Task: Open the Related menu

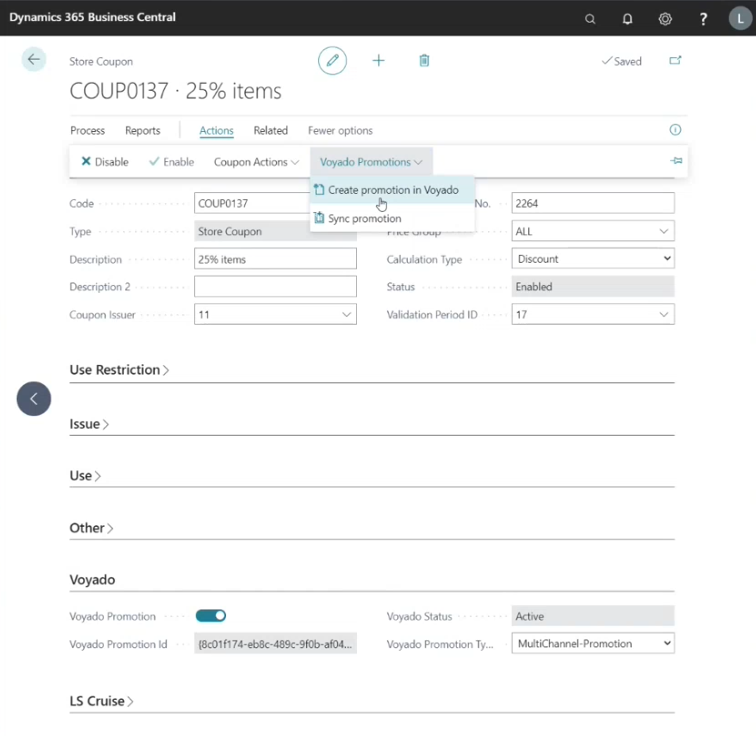Action: click(x=270, y=131)
